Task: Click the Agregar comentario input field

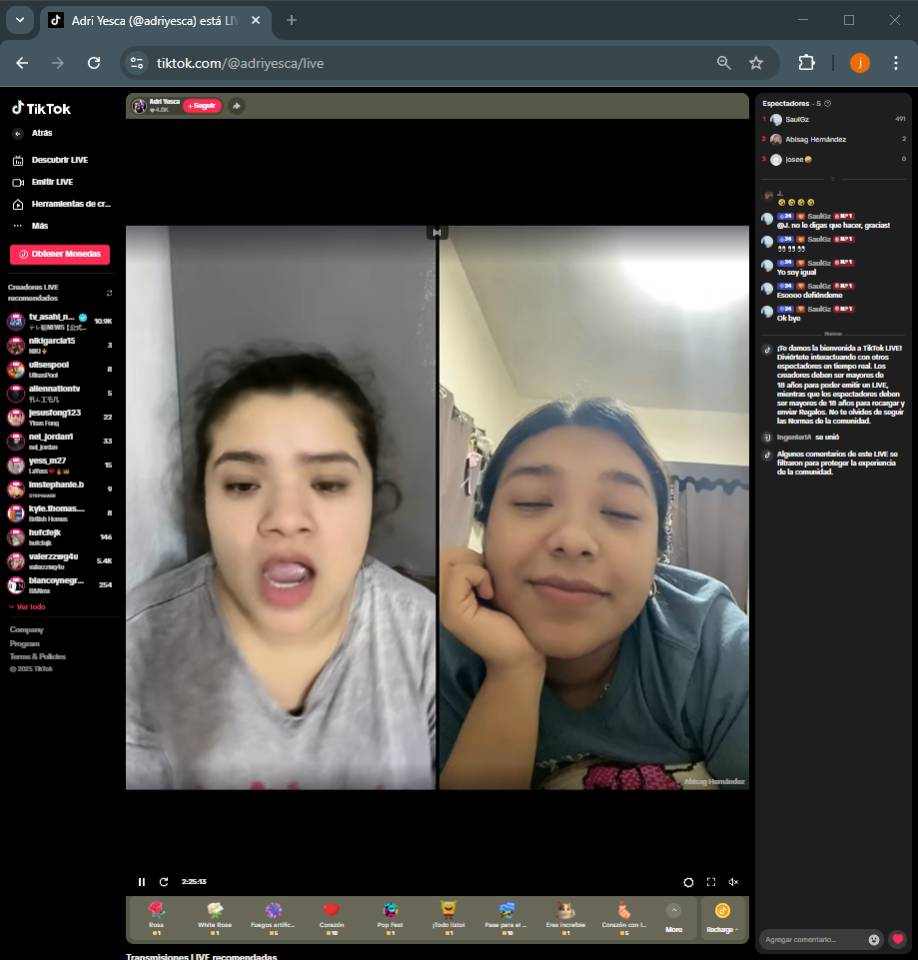Action: coord(812,939)
